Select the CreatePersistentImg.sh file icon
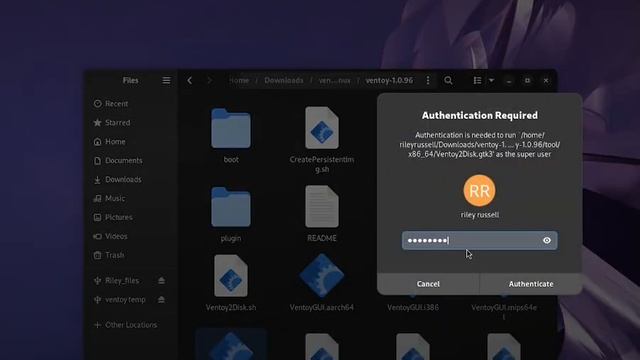640x360 pixels. coord(322,128)
